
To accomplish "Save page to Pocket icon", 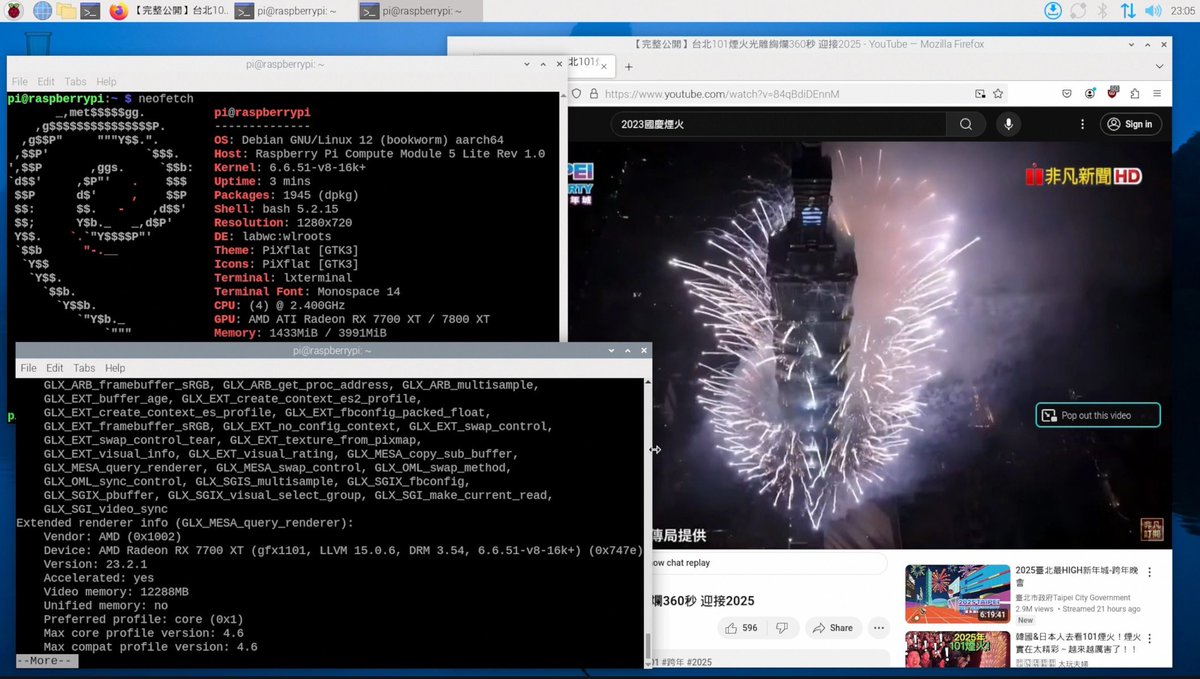I will coord(1067,94).
